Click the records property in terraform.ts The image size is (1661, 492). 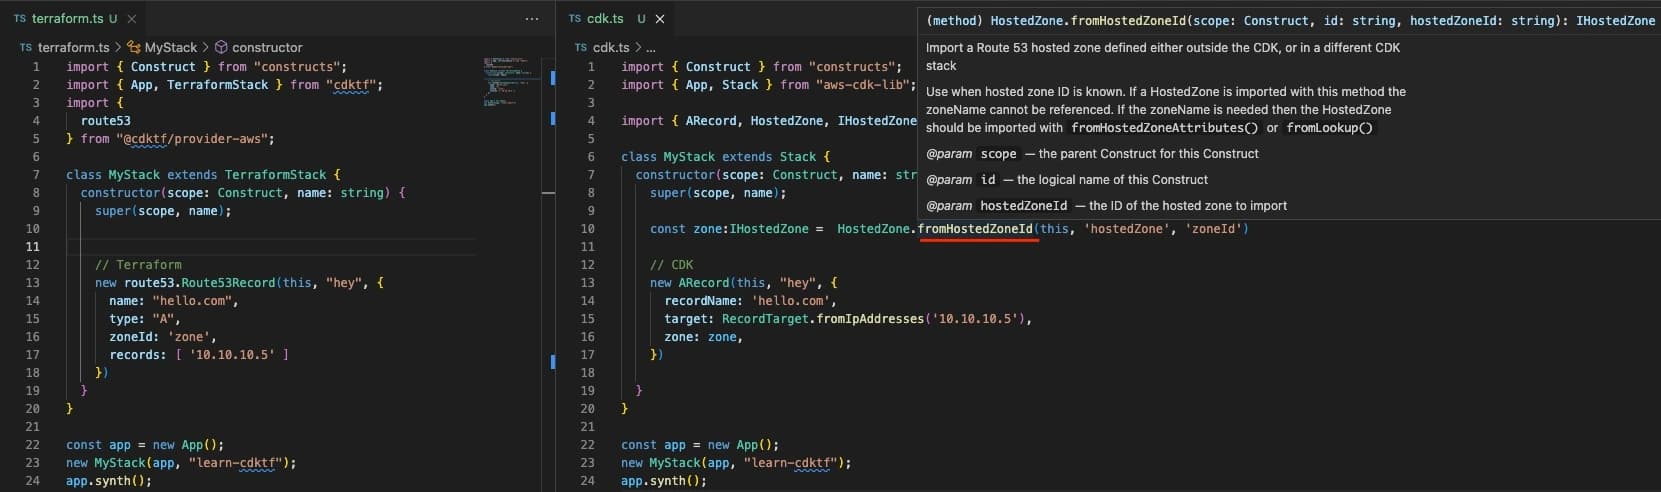pos(135,355)
